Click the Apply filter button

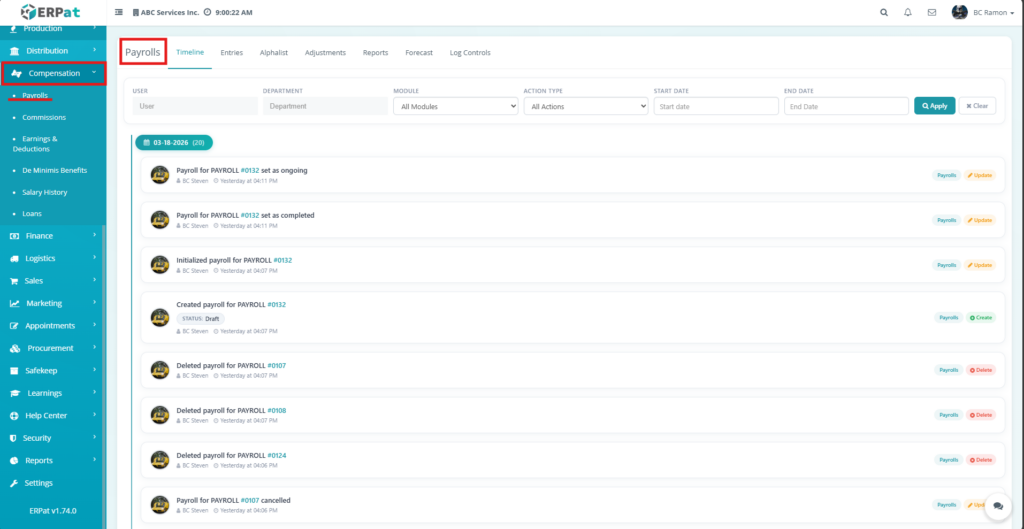934,106
